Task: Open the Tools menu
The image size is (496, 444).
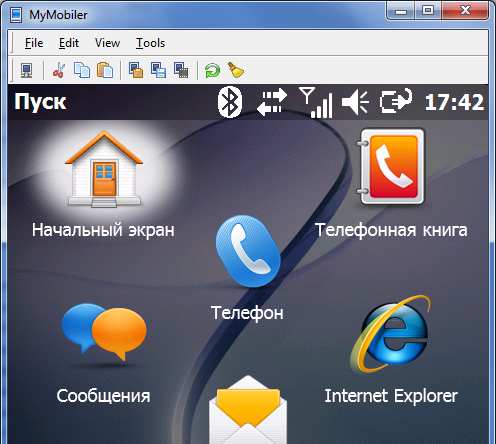Action: 150,43
